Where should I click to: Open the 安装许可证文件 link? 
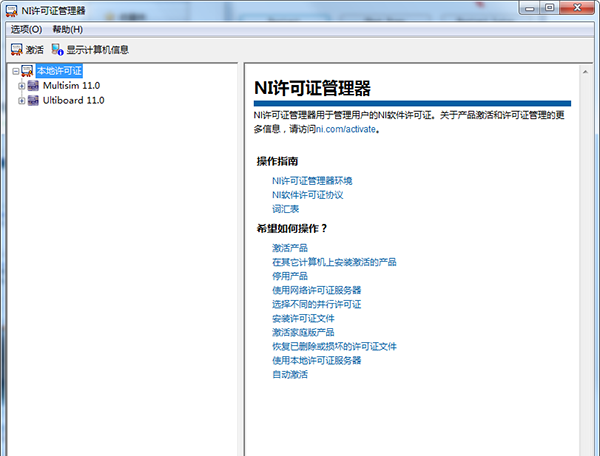point(303,318)
